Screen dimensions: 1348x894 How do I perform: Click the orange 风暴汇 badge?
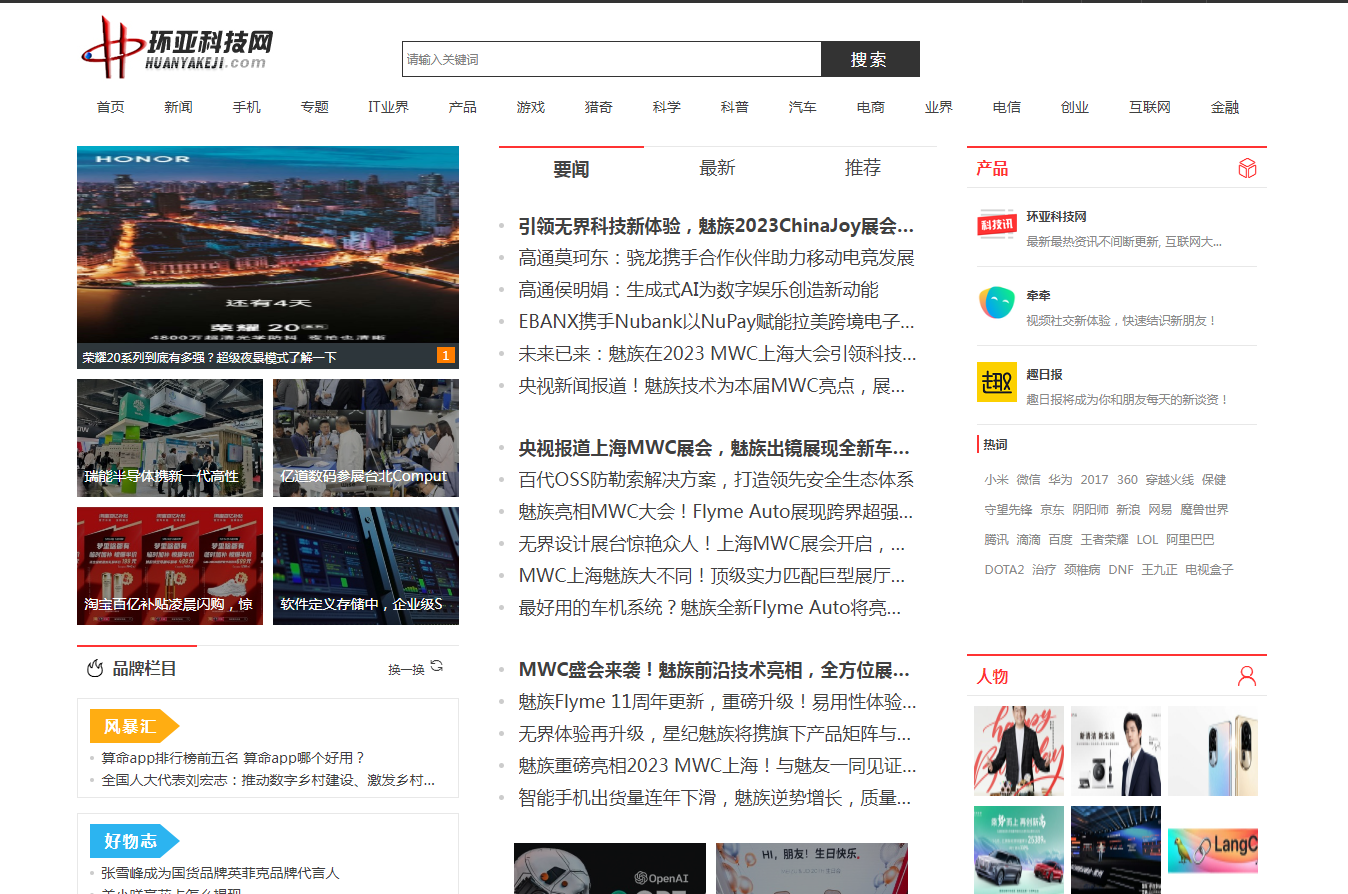(x=134, y=726)
